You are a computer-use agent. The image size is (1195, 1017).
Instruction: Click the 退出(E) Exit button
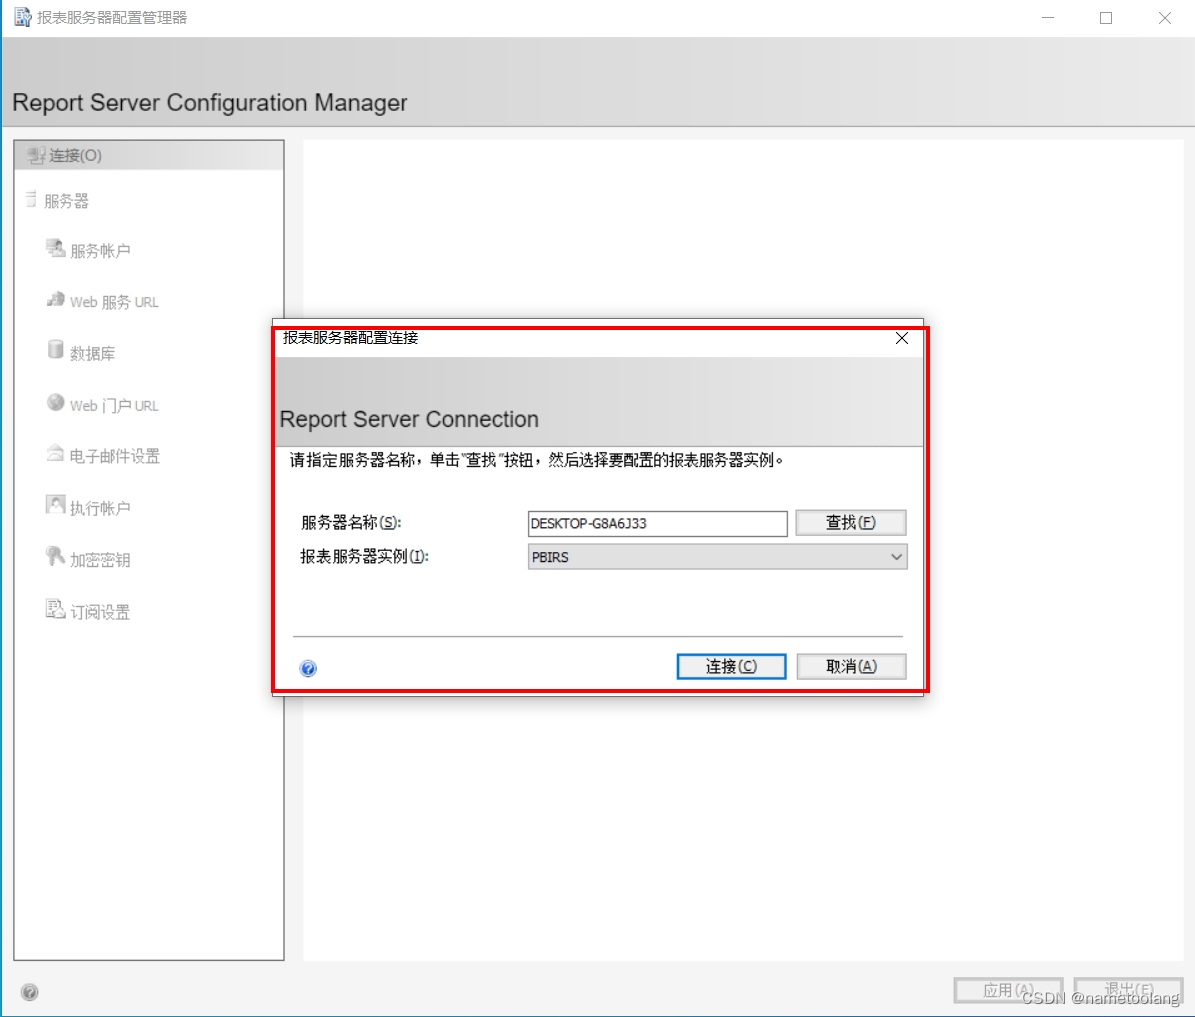(1128, 990)
